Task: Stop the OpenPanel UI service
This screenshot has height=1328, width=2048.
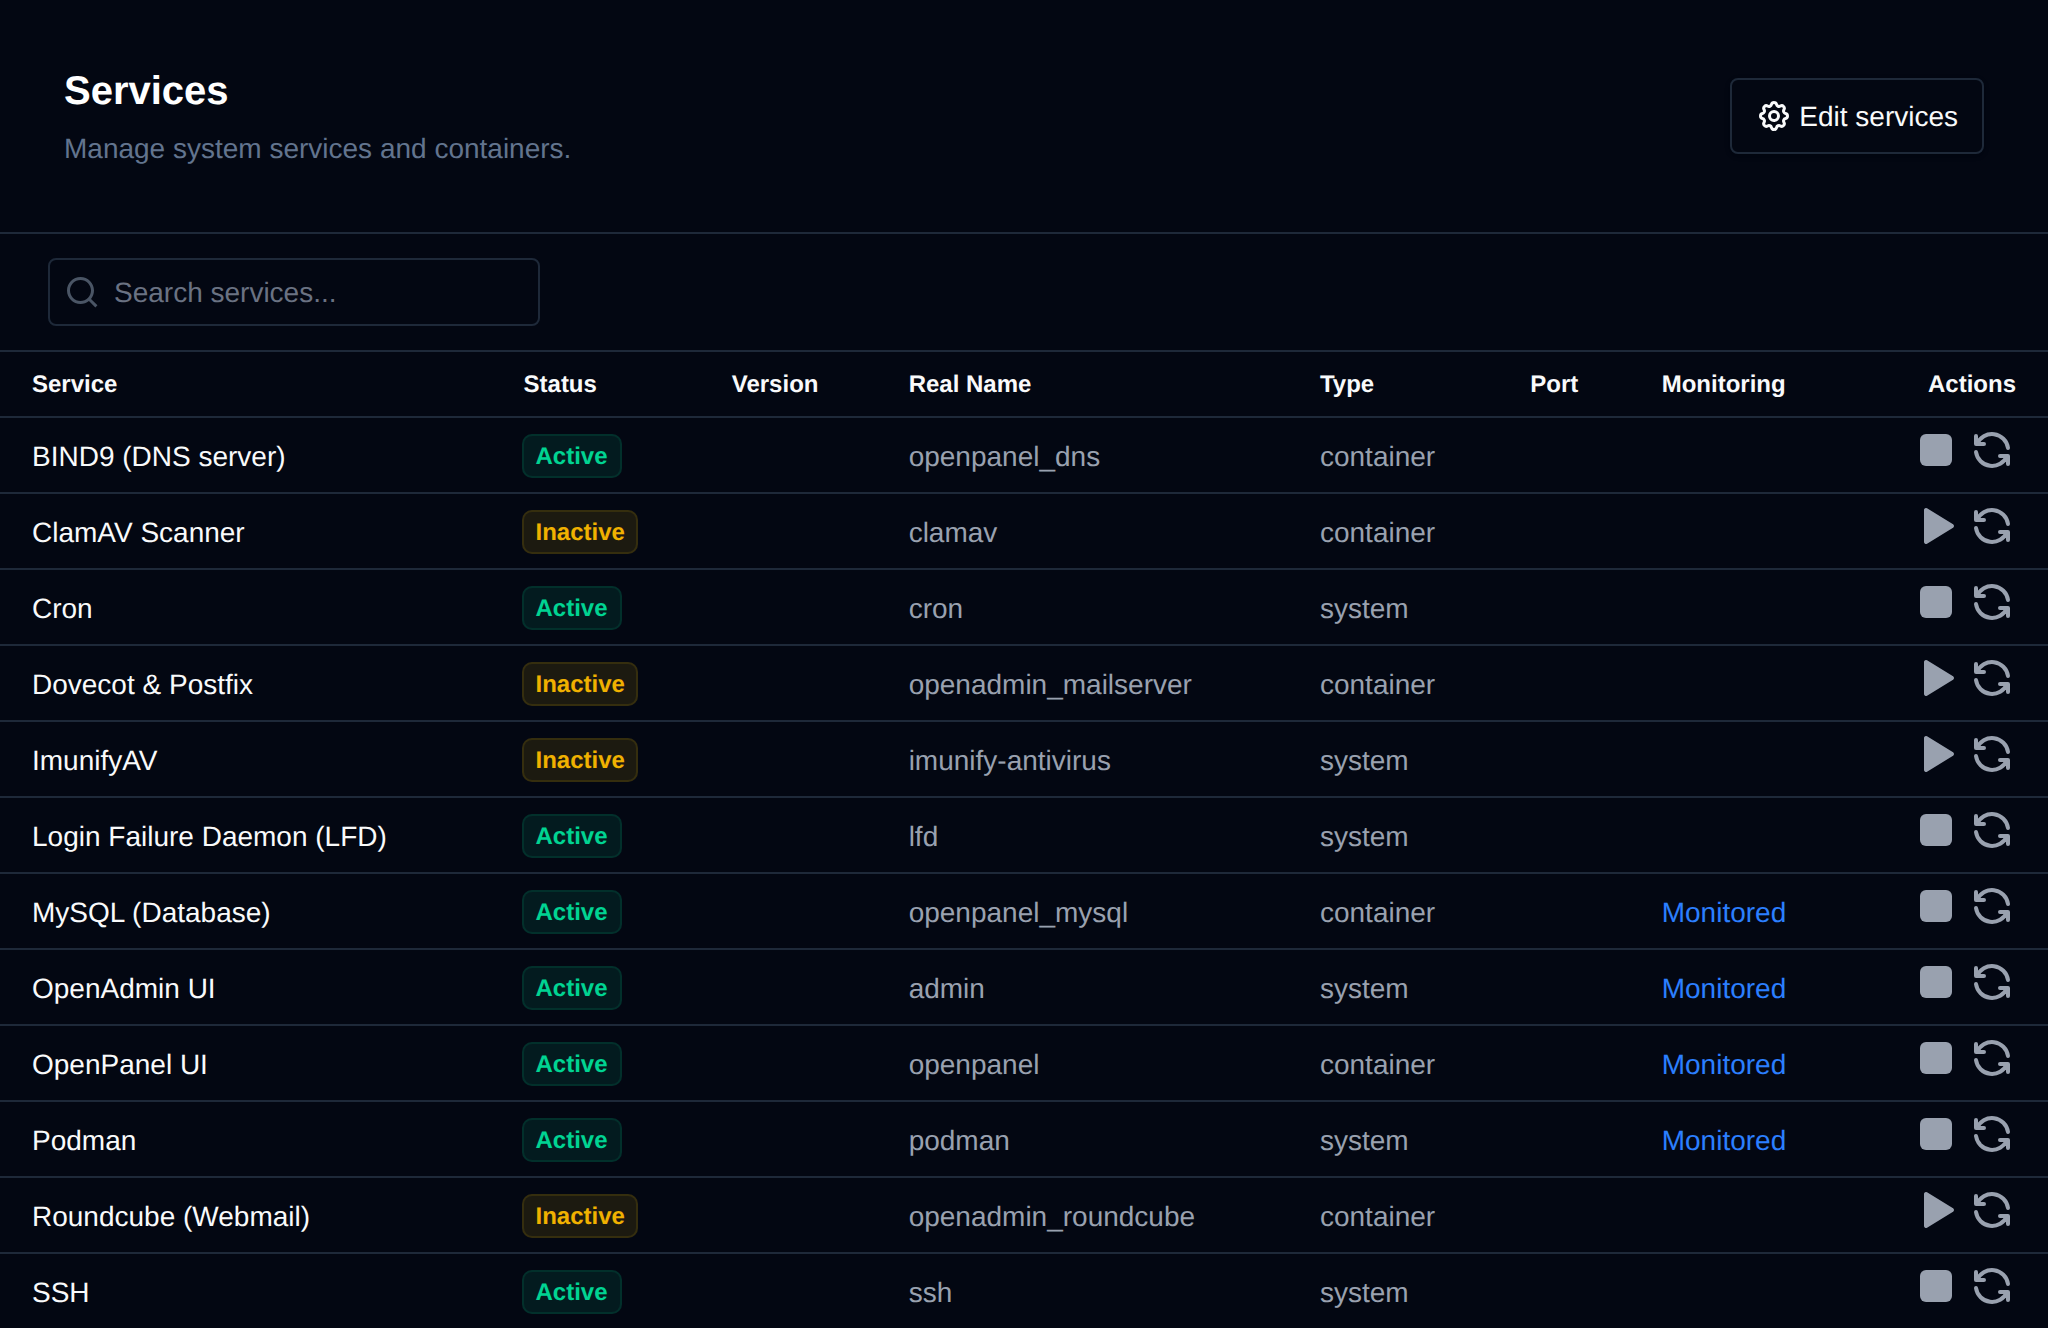Action: 1935,1058
